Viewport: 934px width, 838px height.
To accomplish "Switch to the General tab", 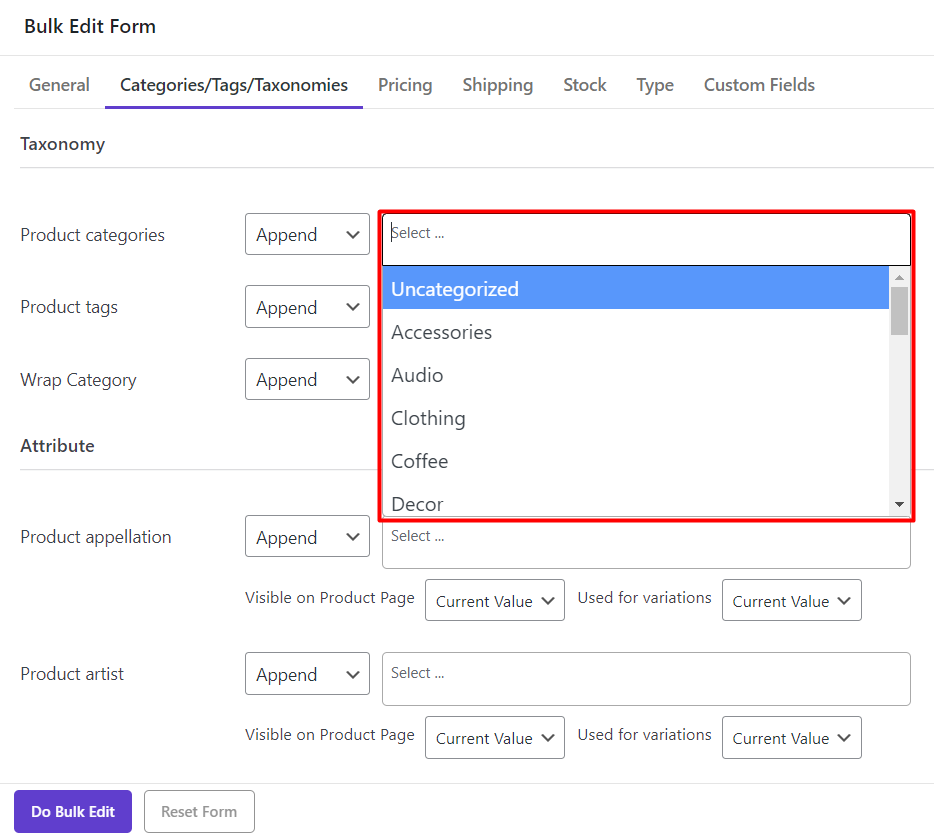I will click(x=59, y=85).
